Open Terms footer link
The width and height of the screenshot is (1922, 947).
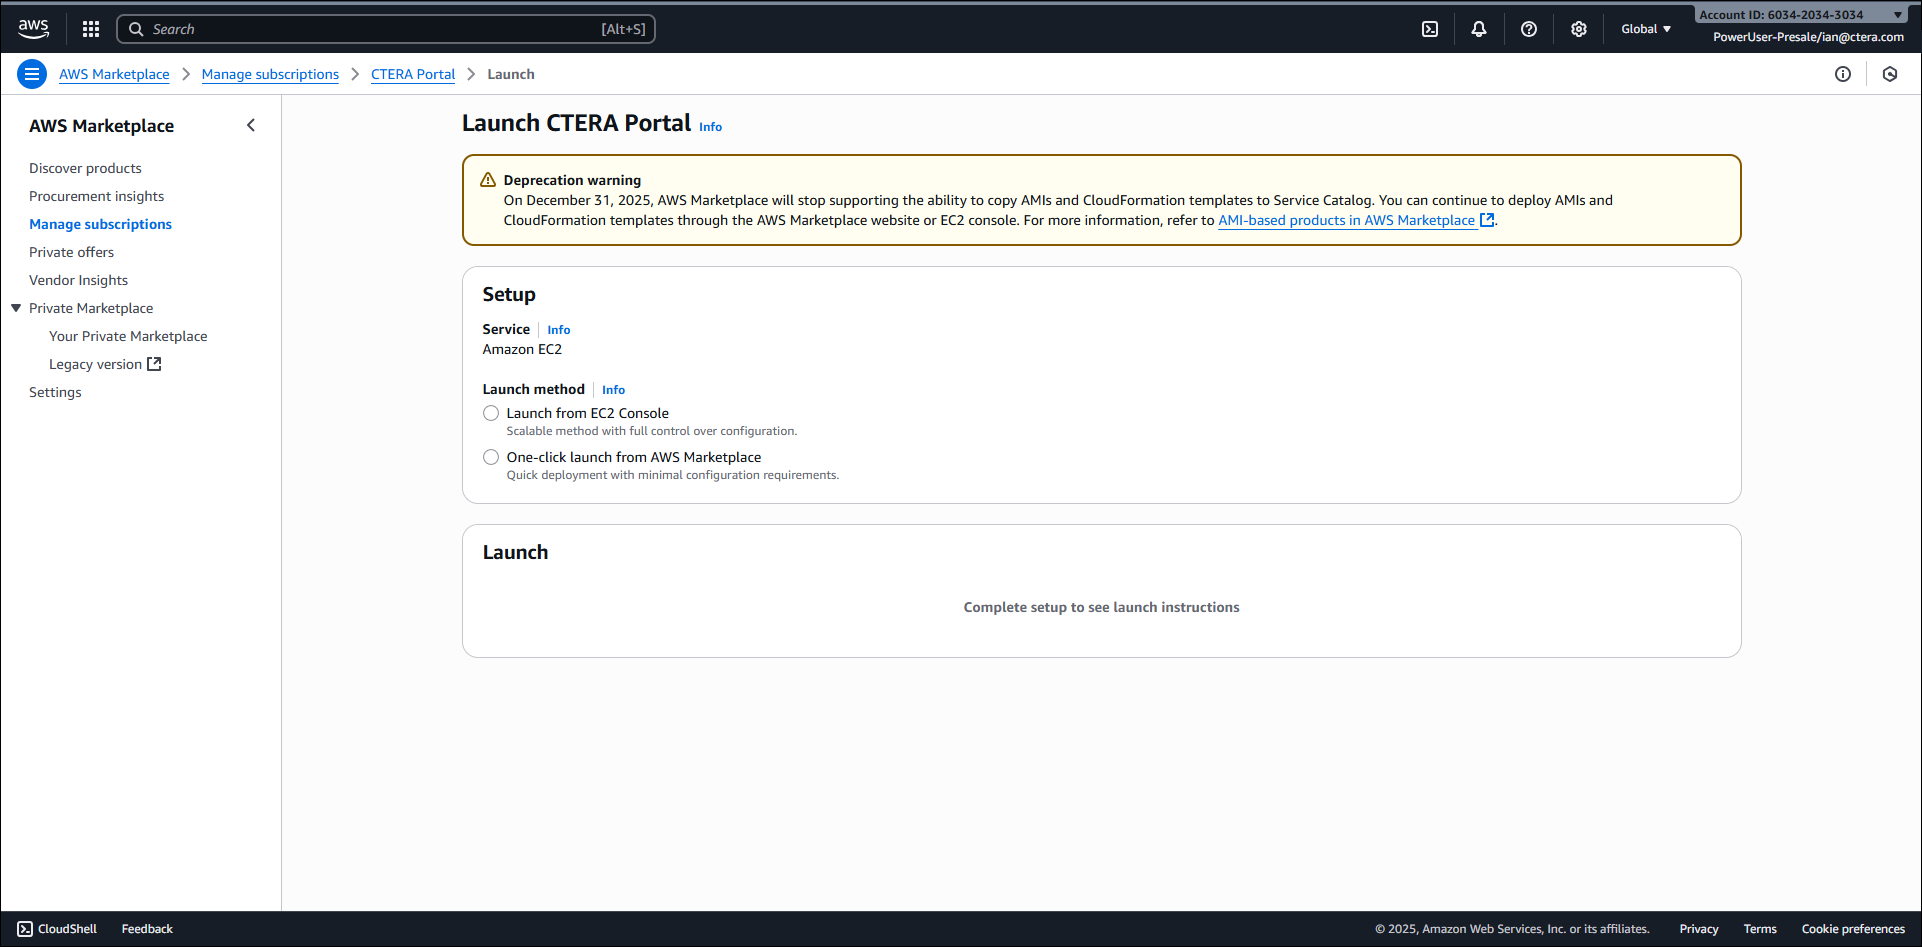pyautogui.click(x=1760, y=929)
